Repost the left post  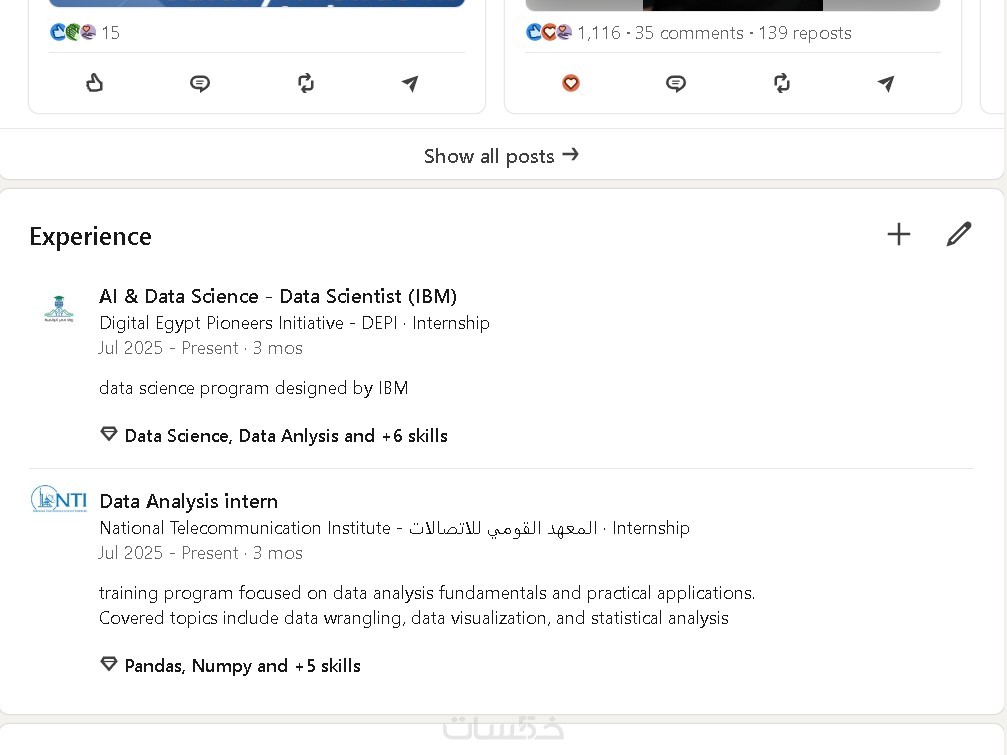[306, 83]
